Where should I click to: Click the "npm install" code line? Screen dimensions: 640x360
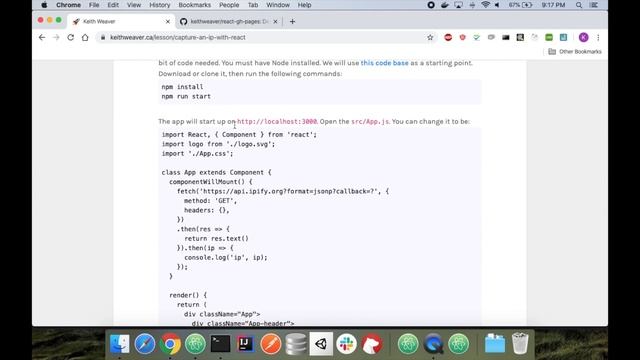[182, 87]
